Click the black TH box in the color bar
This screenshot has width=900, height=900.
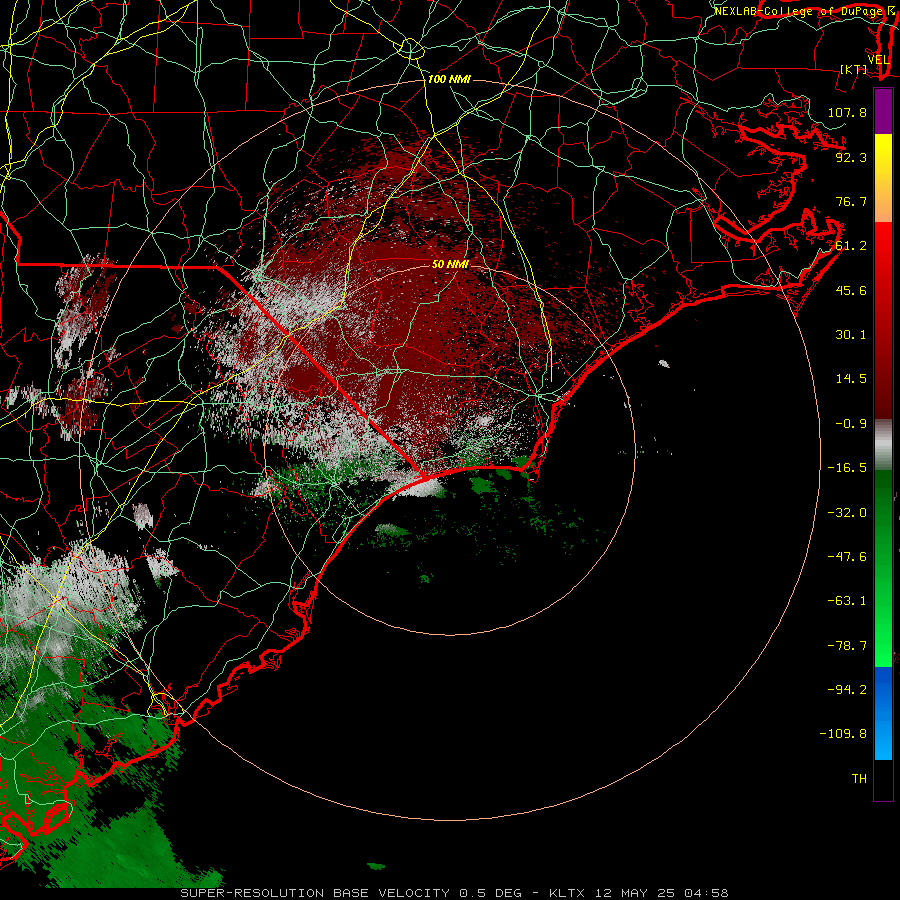click(x=883, y=779)
